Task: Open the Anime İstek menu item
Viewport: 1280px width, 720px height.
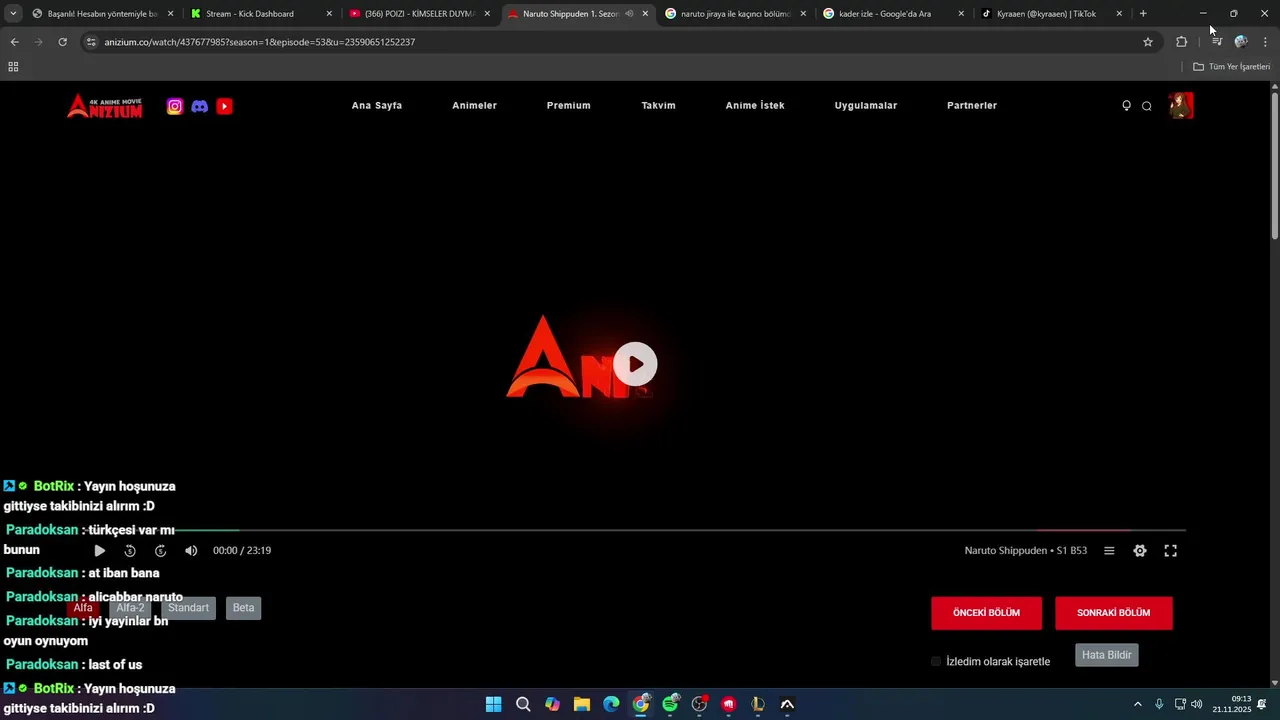Action: (x=755, y=106)
